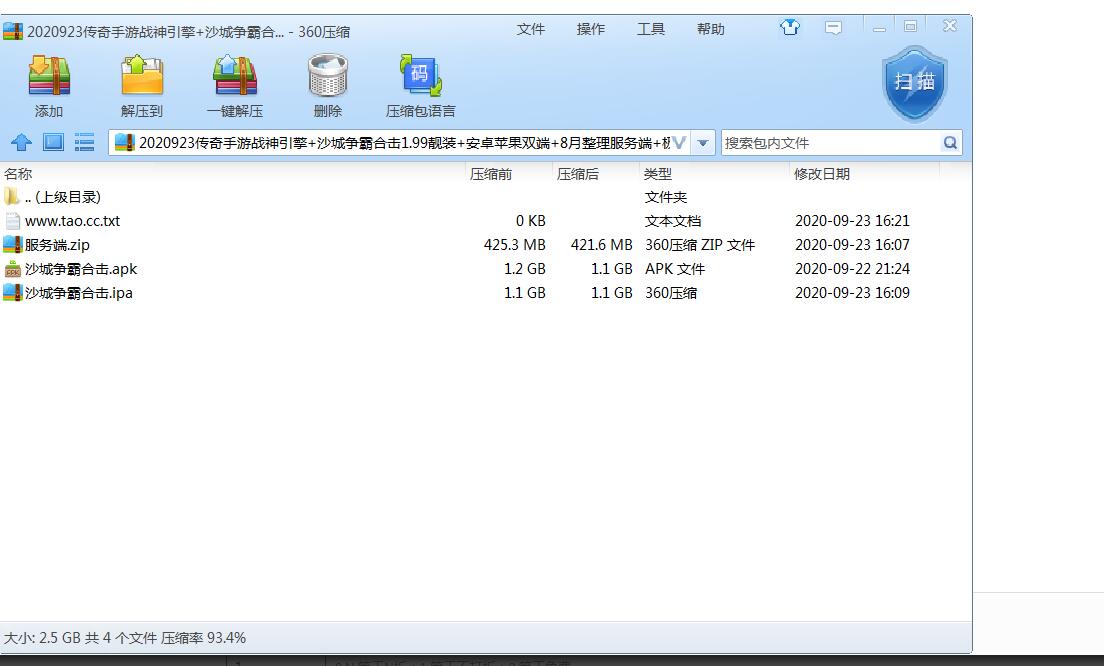Click the 添加 (Add) toolbar icon

(x=48, y=78)
